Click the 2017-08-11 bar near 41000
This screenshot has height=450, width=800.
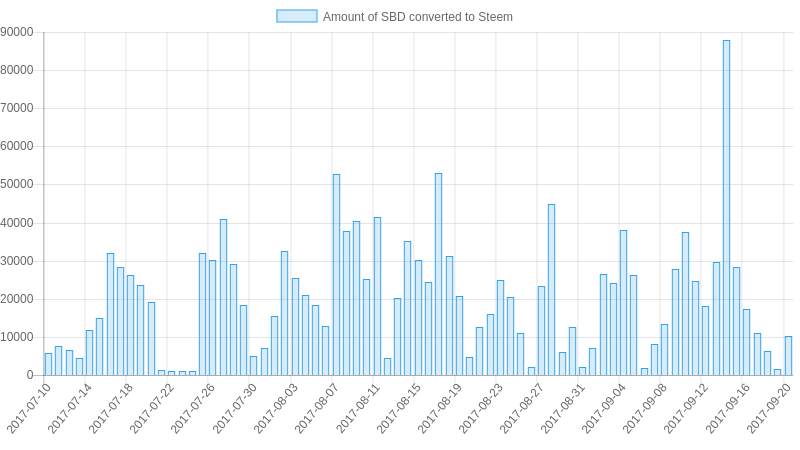click(x=378, y=296)
